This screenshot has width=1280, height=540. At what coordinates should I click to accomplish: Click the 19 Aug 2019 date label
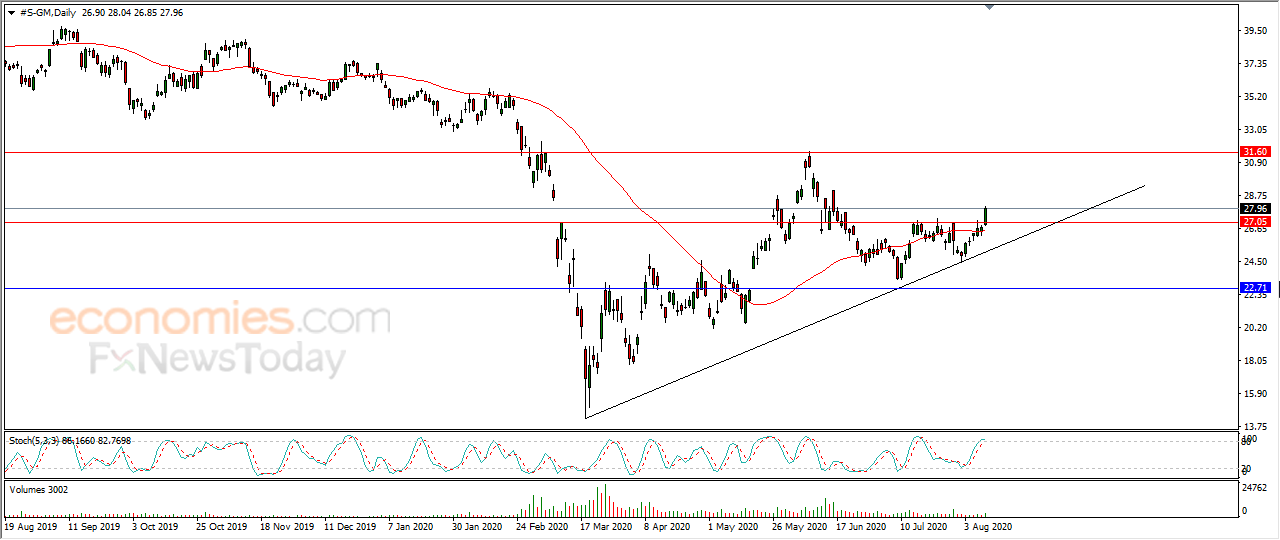pos(32,524)
